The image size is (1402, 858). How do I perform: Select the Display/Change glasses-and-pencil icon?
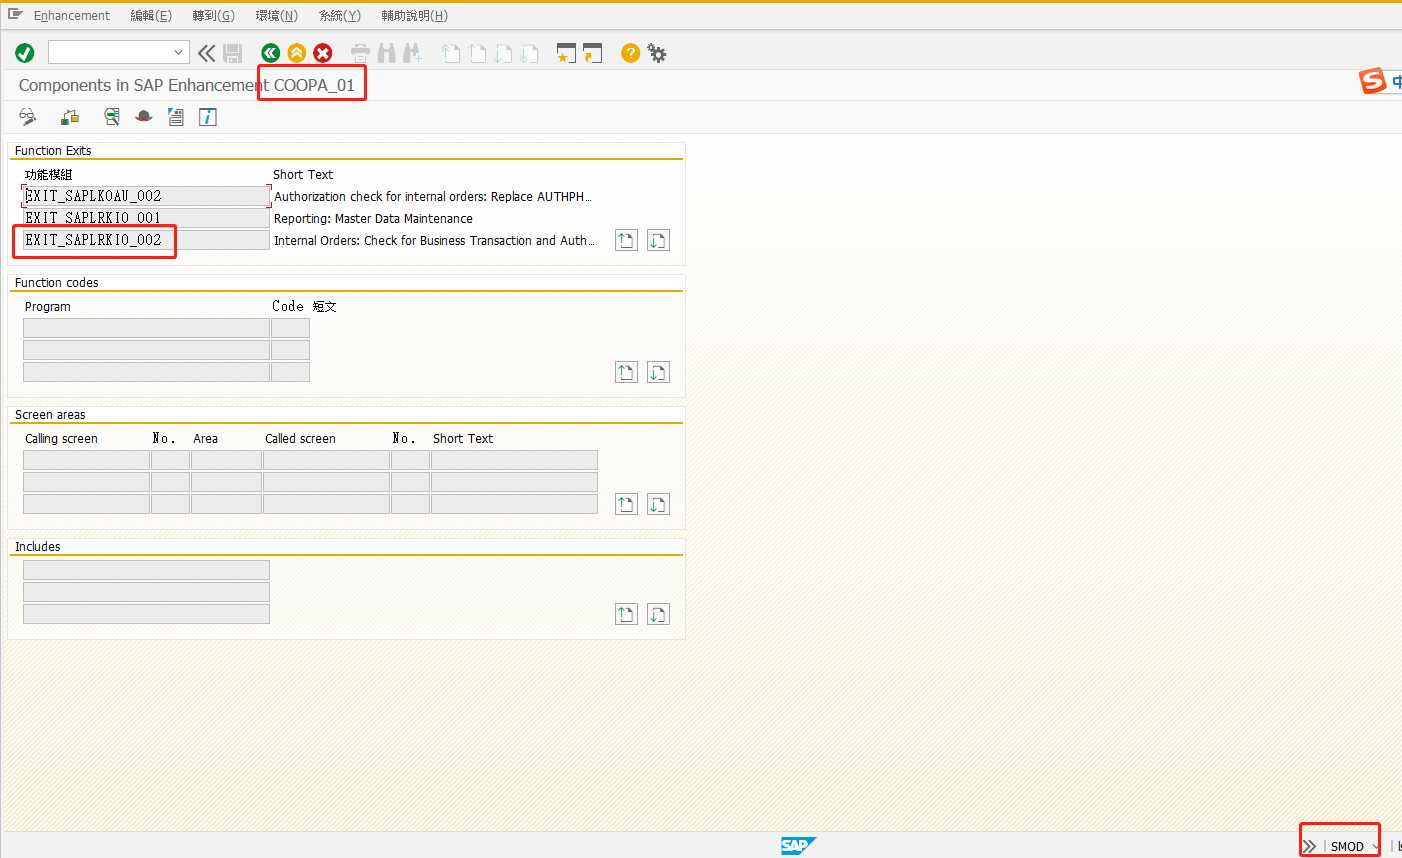point(27,117)
